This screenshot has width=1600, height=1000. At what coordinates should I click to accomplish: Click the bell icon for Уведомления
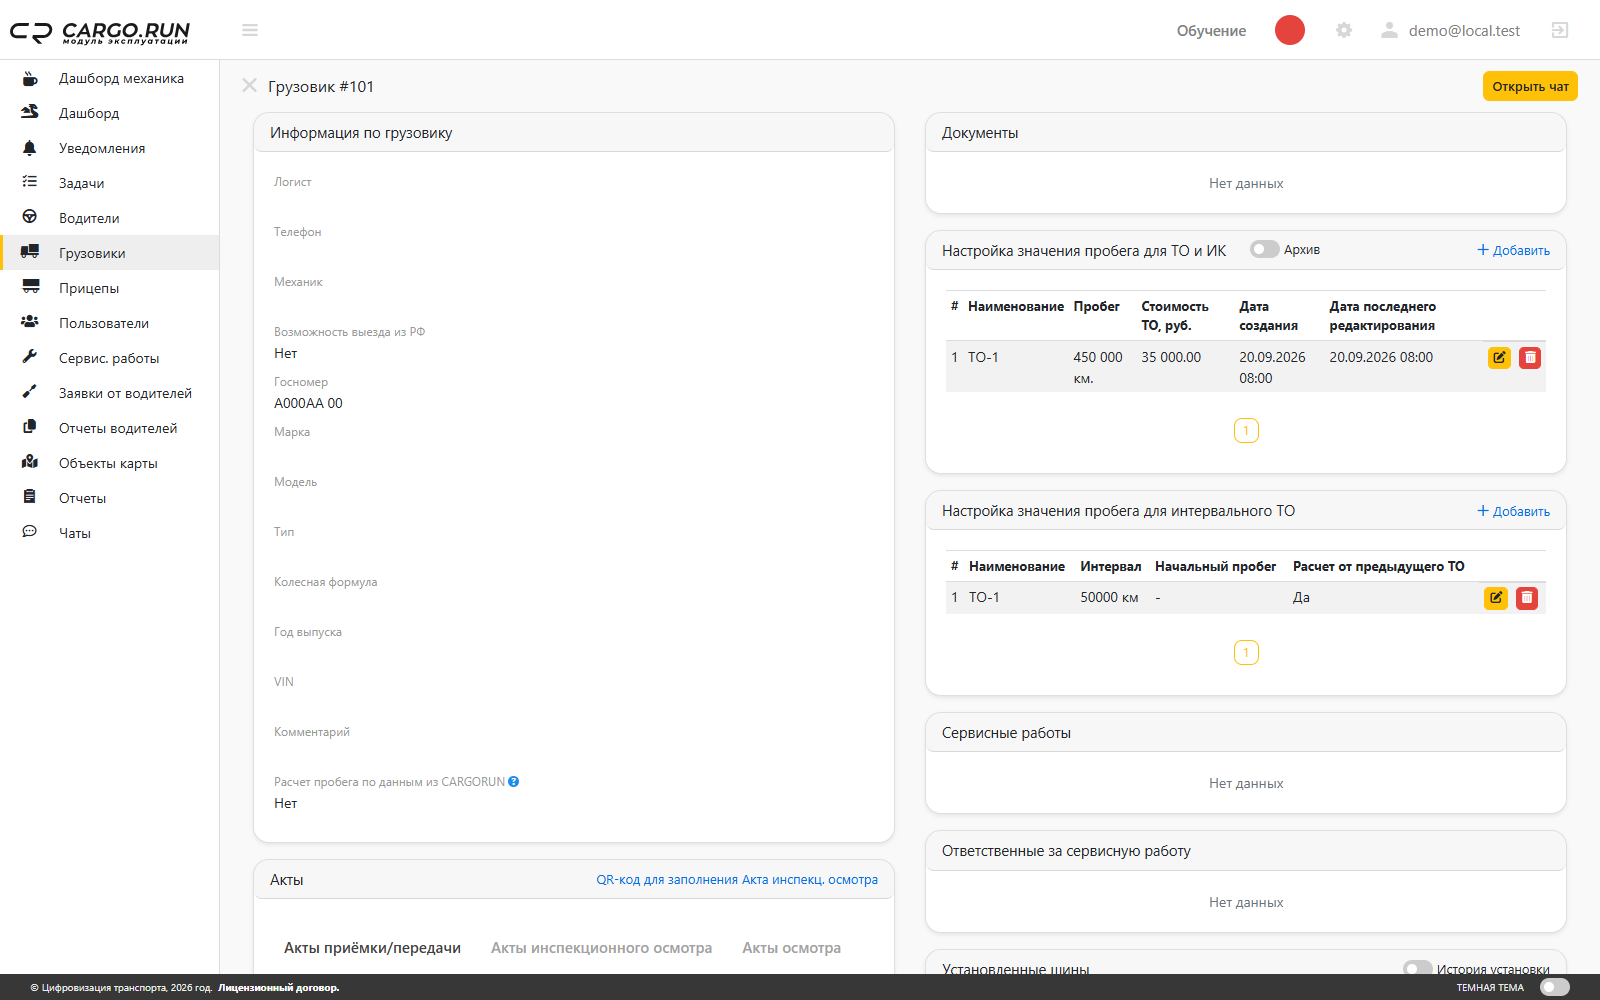click(30, 148)
